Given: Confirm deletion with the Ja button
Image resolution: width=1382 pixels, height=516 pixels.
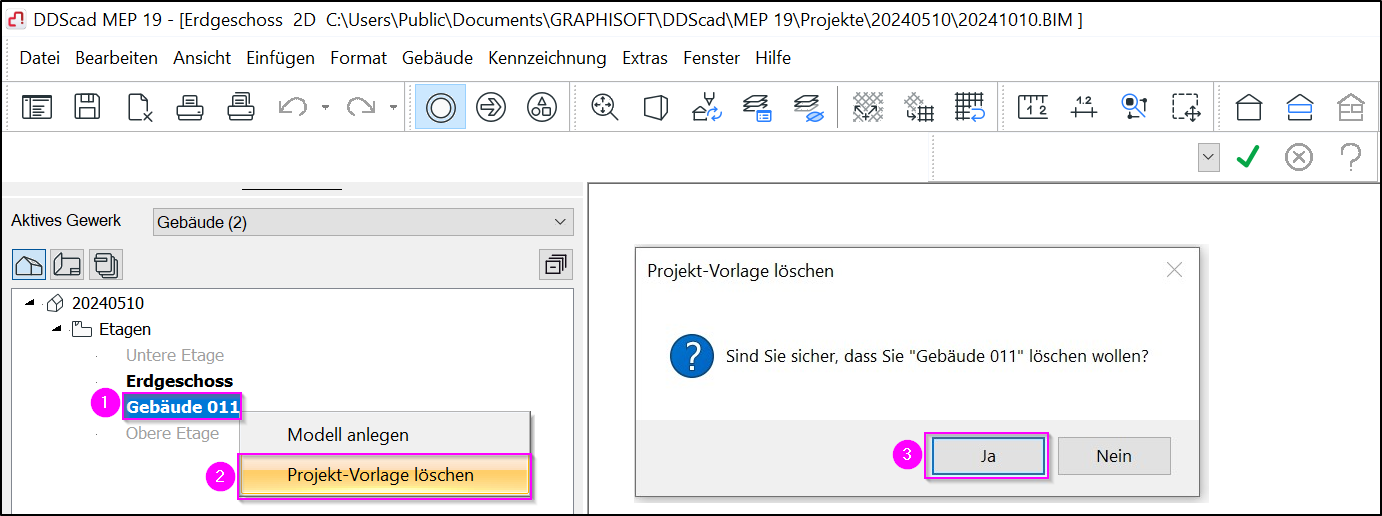Looking at the screenshot, I should point(987,456).
